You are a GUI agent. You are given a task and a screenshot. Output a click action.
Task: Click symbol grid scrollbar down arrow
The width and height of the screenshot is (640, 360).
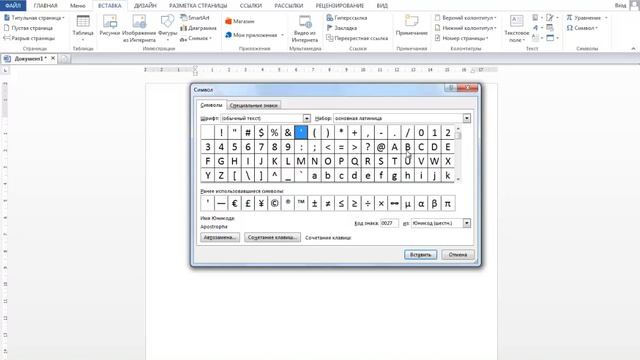[x=458, y=179]
